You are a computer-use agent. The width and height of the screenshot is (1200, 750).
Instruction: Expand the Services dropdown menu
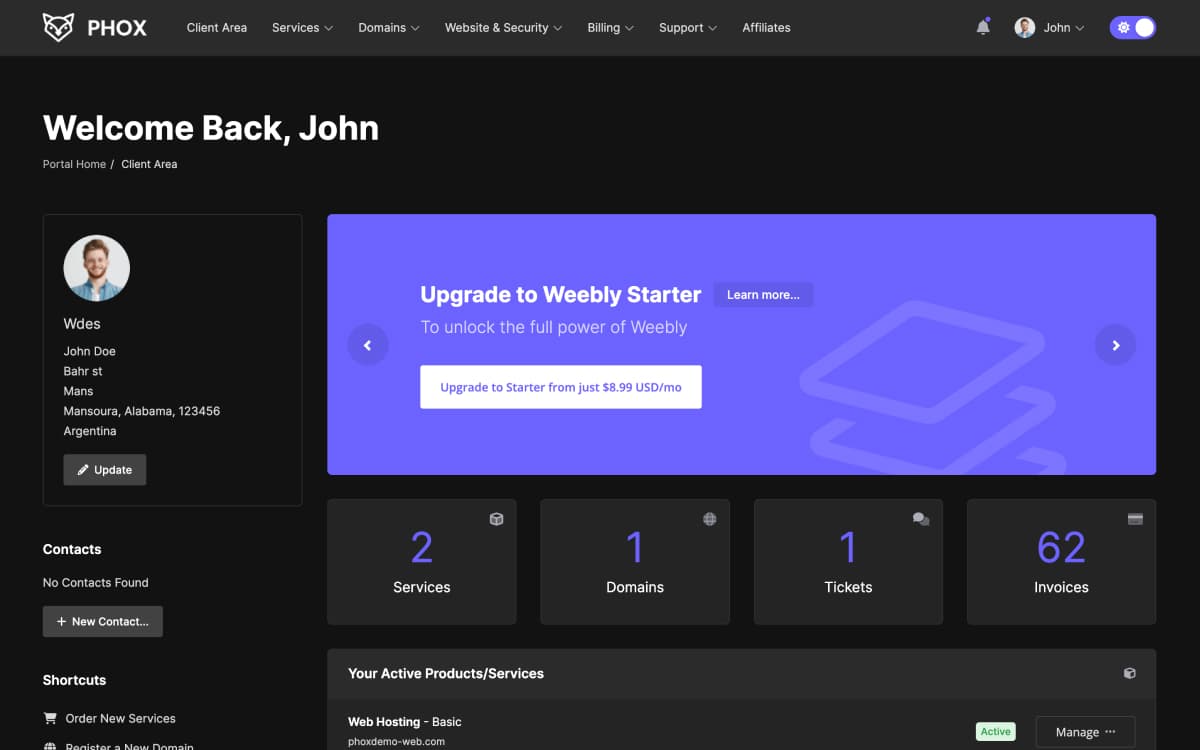[302, 27]
